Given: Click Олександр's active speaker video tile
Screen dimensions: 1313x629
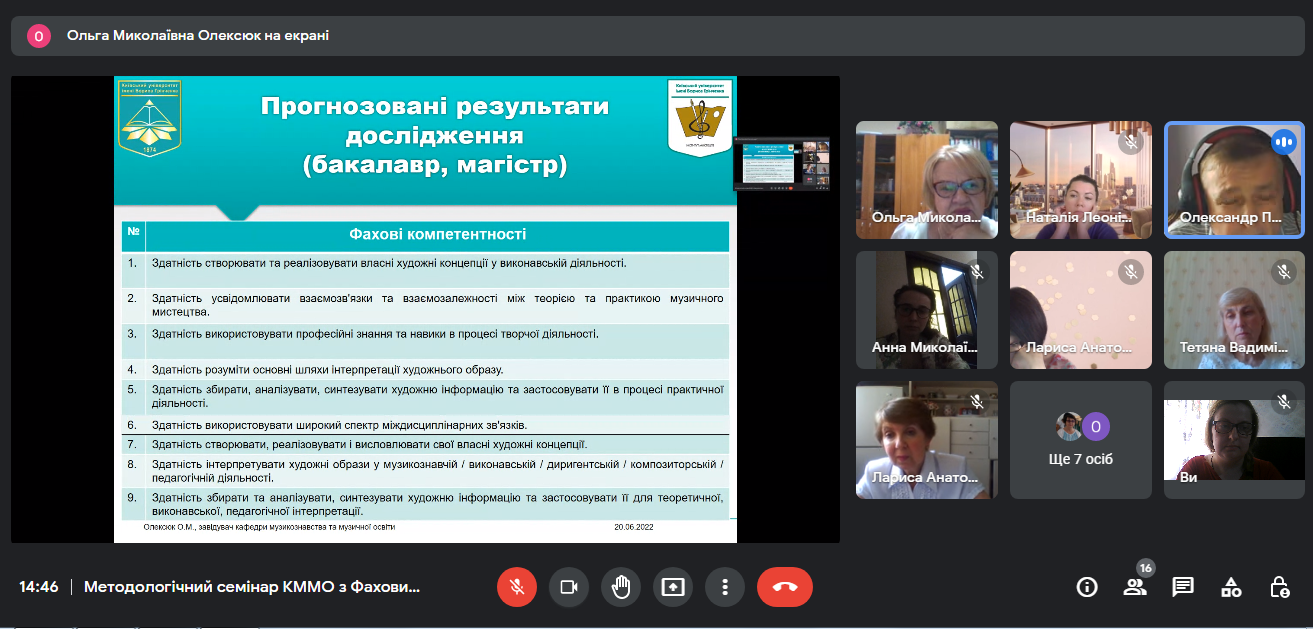Looking at the screenshot, I should point(1234,180).
